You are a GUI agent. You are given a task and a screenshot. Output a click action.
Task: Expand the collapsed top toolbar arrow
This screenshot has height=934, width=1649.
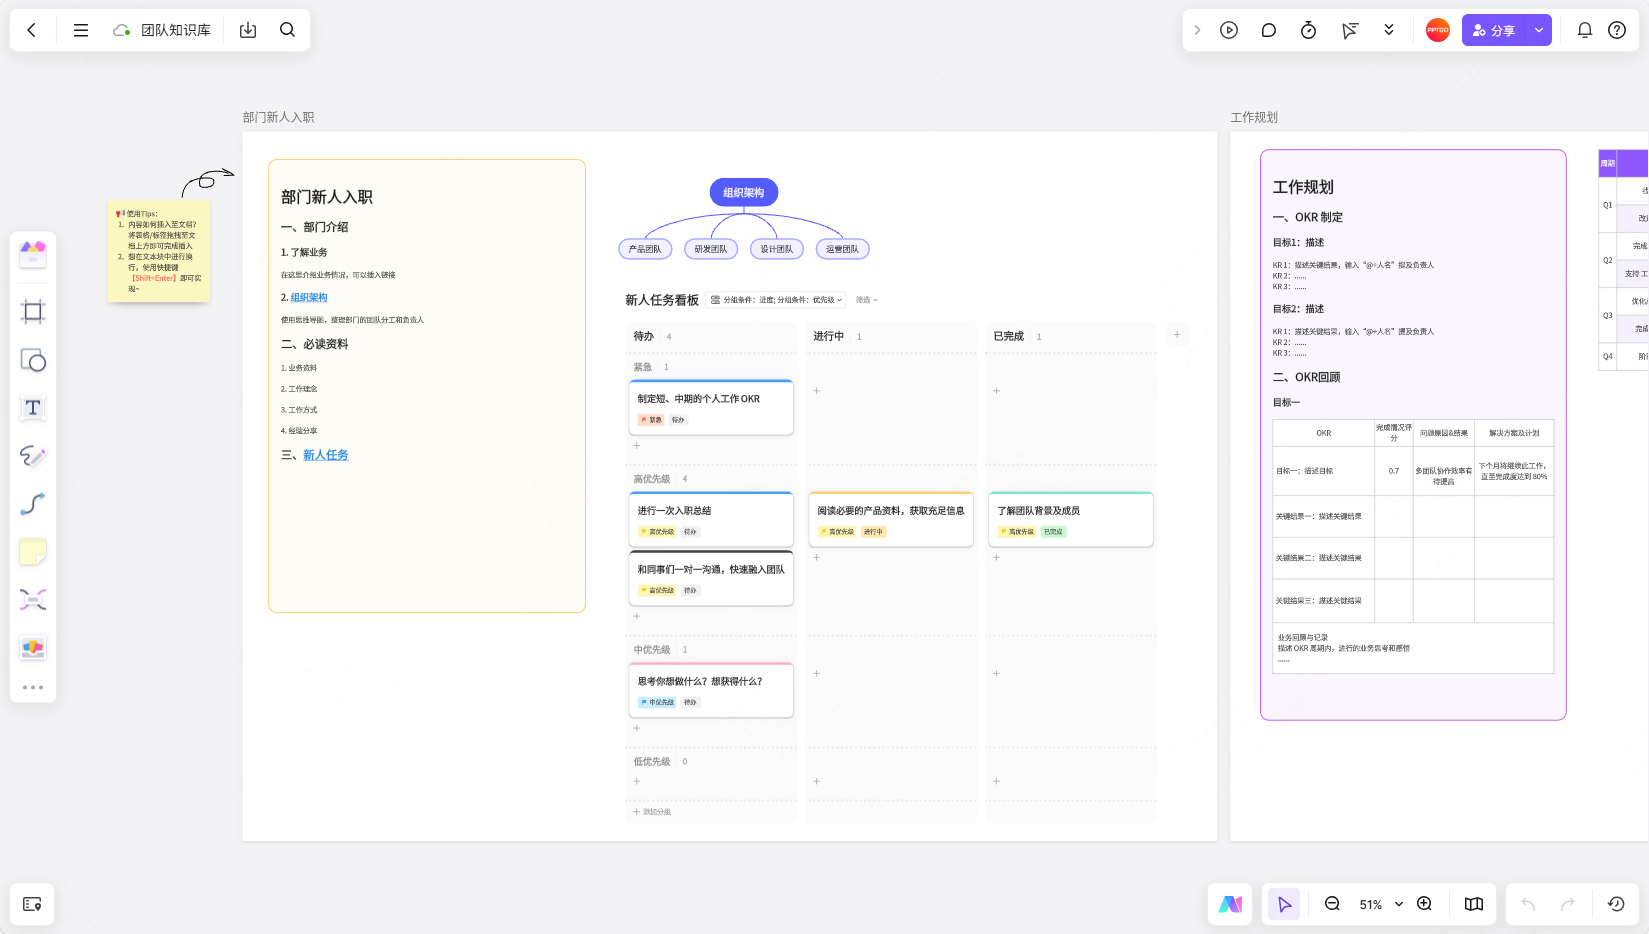click(x=1197, y=30)
